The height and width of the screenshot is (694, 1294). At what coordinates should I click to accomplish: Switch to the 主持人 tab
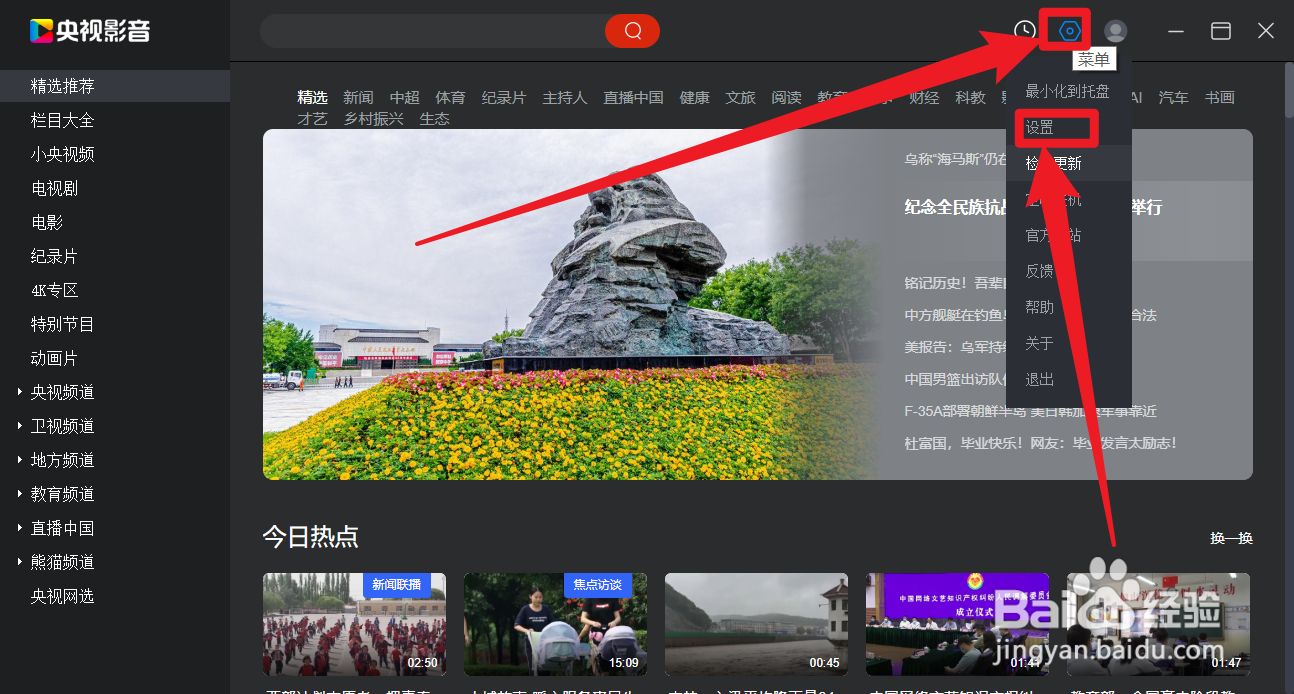pyautogui.click(x=565, y=97)
